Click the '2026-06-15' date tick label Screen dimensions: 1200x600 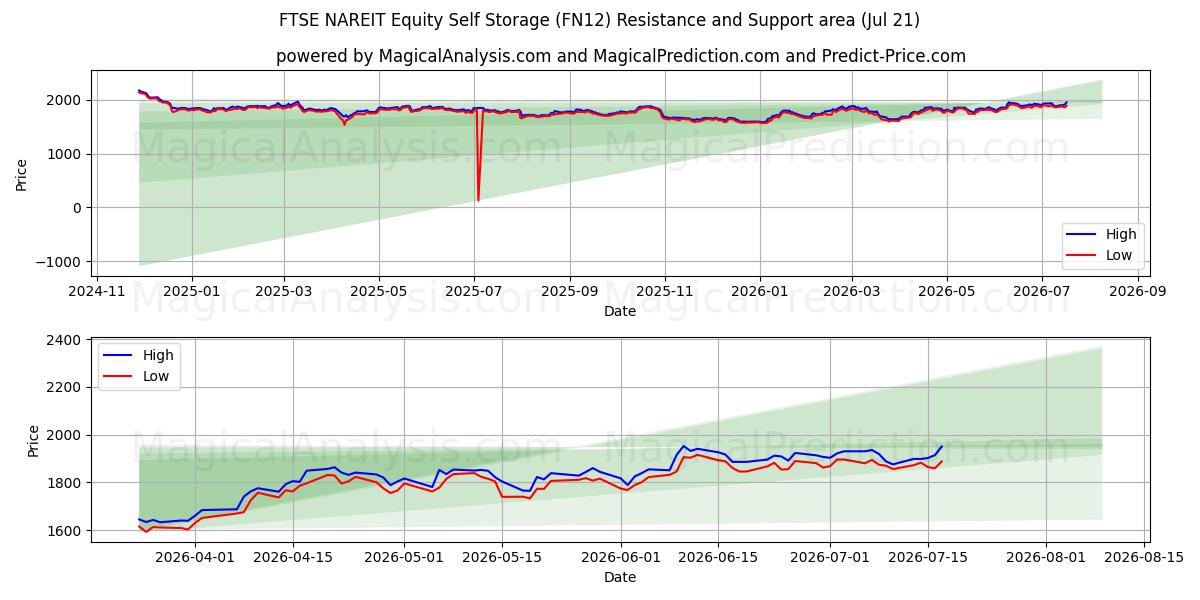coord(718,557)
